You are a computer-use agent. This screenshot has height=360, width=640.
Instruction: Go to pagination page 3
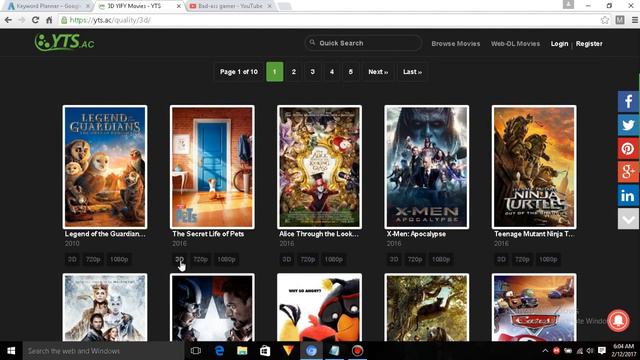coord(313,72)
